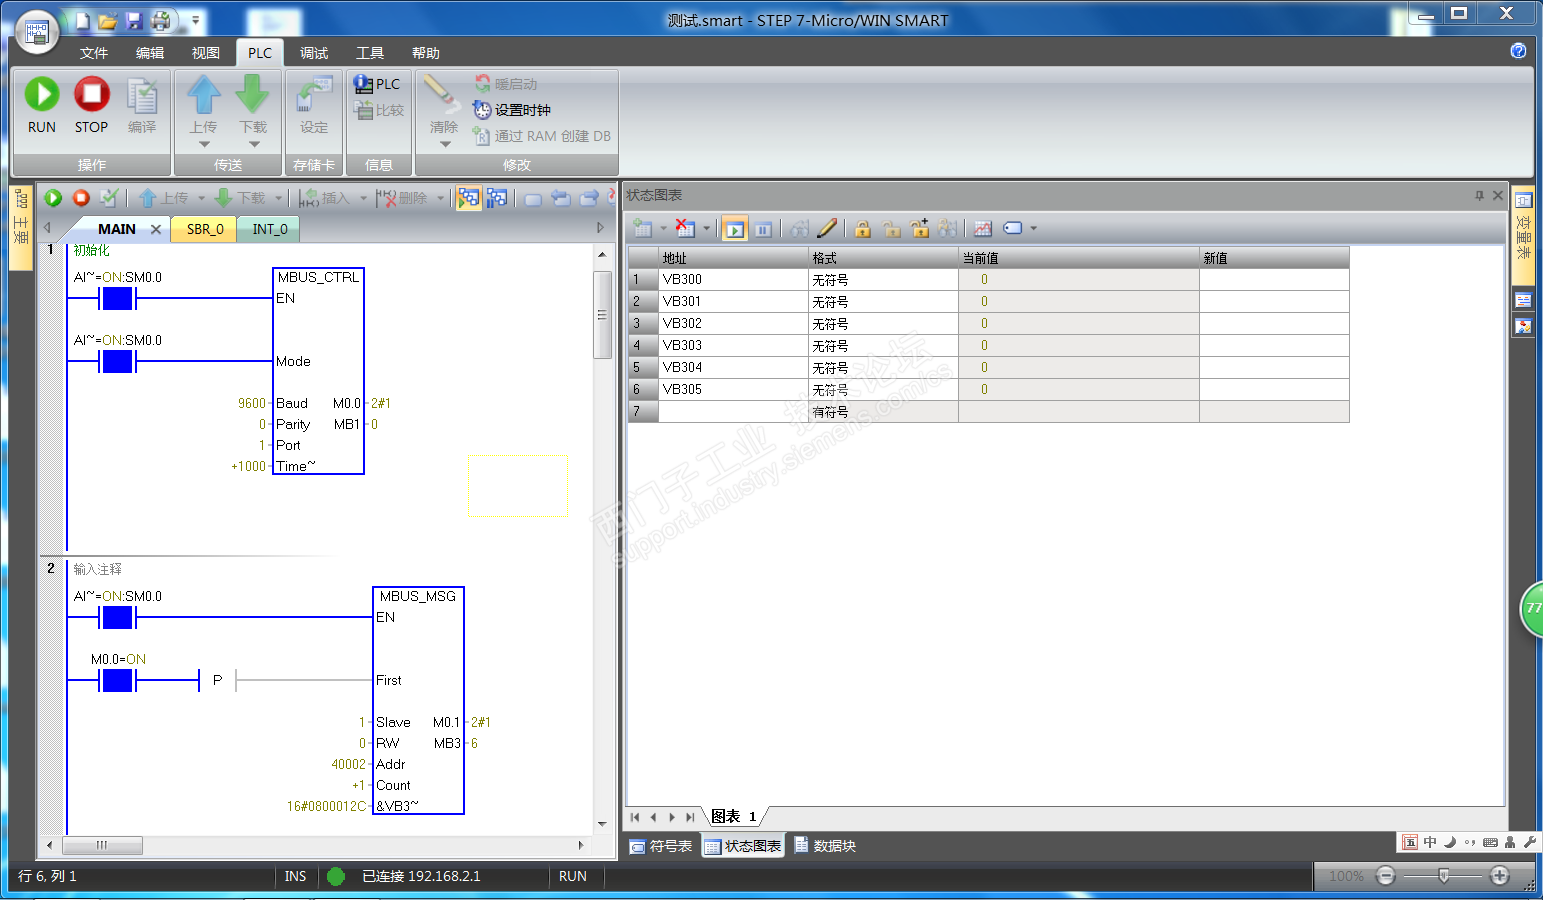Click the zoom slider handle in status bar
Image resolution: width=1543 pixels, height=900 pixels.
click(1443, 876)
